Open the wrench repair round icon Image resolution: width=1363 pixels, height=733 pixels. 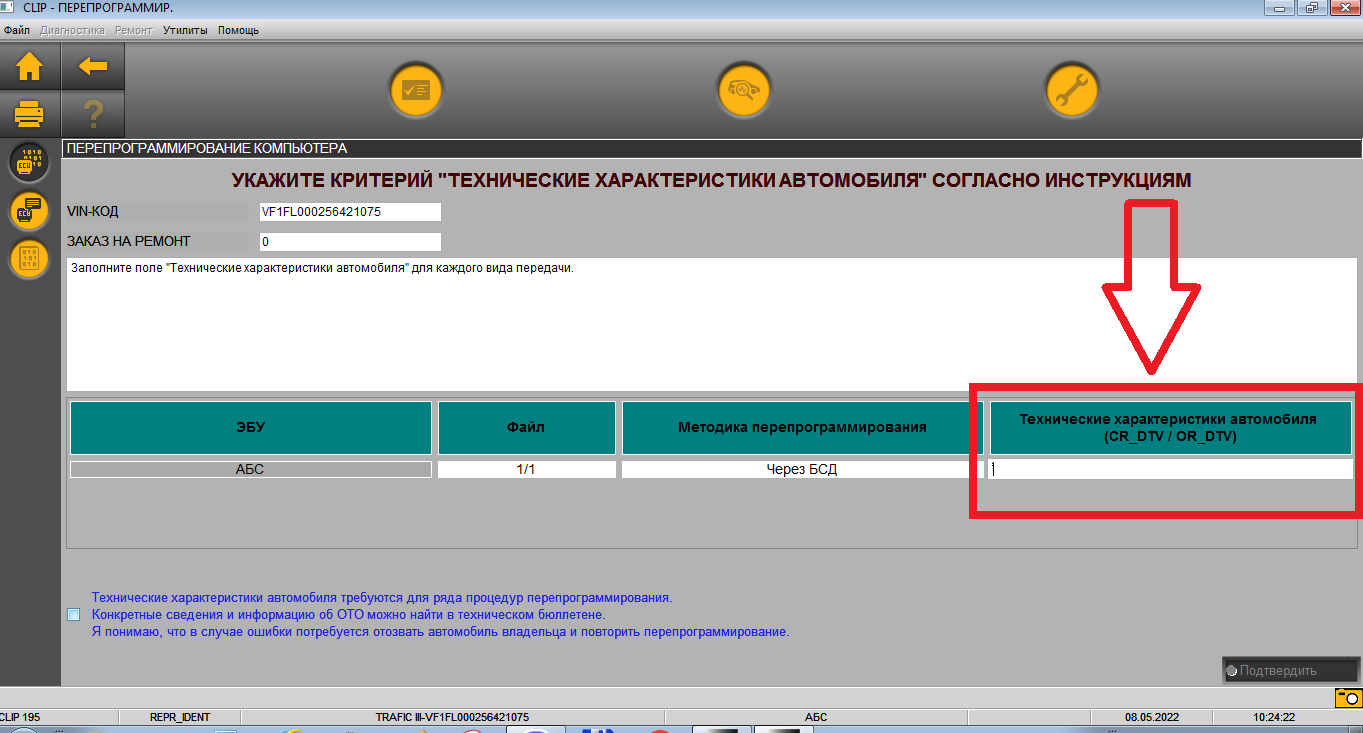pos(1072,91)
